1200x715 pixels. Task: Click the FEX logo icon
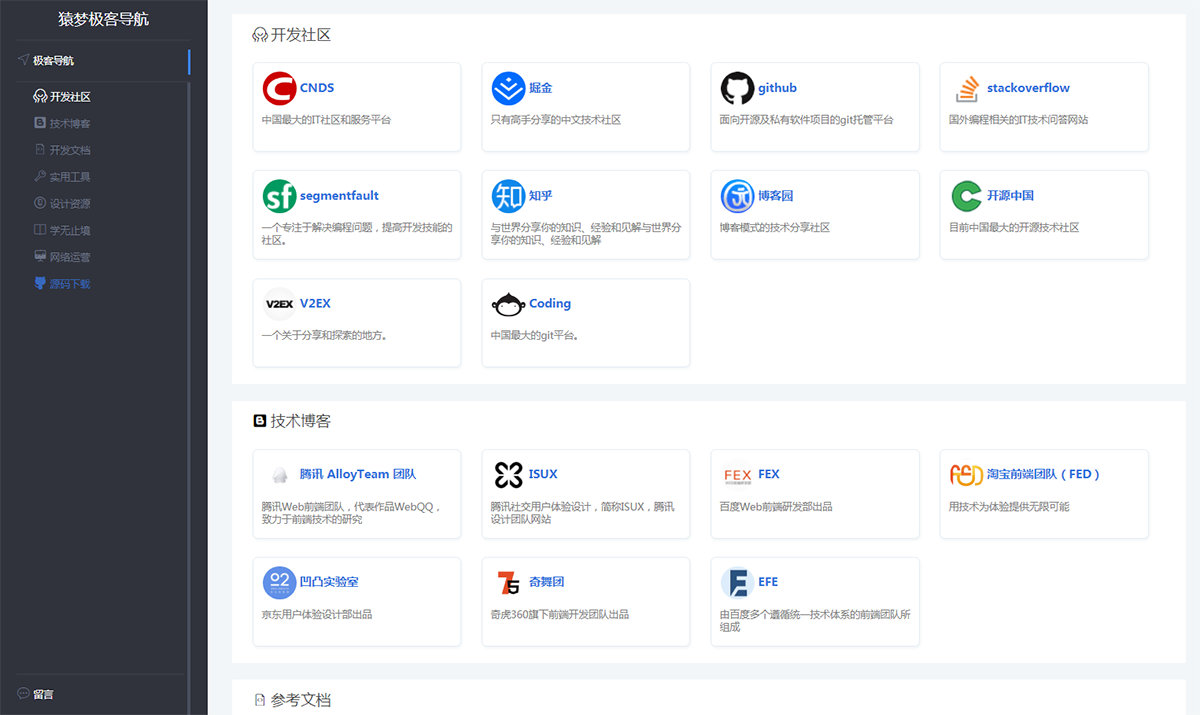(737, 474)
